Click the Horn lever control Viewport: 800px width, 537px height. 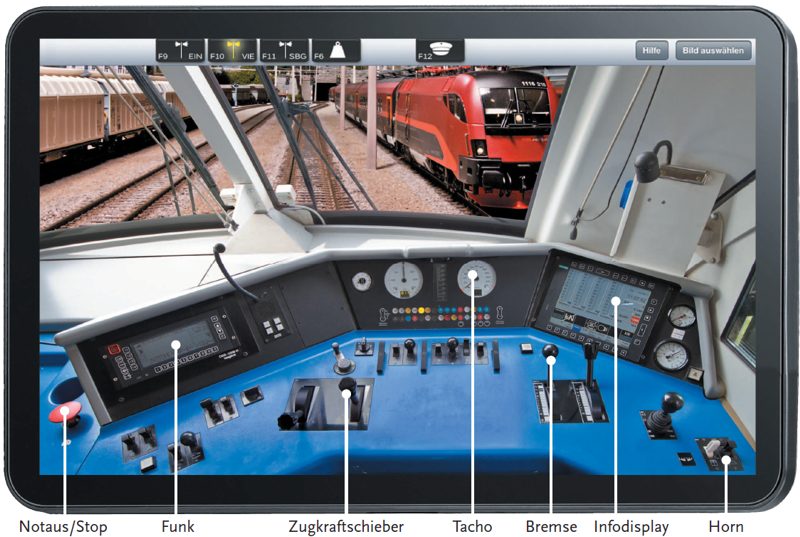(719, 452)
